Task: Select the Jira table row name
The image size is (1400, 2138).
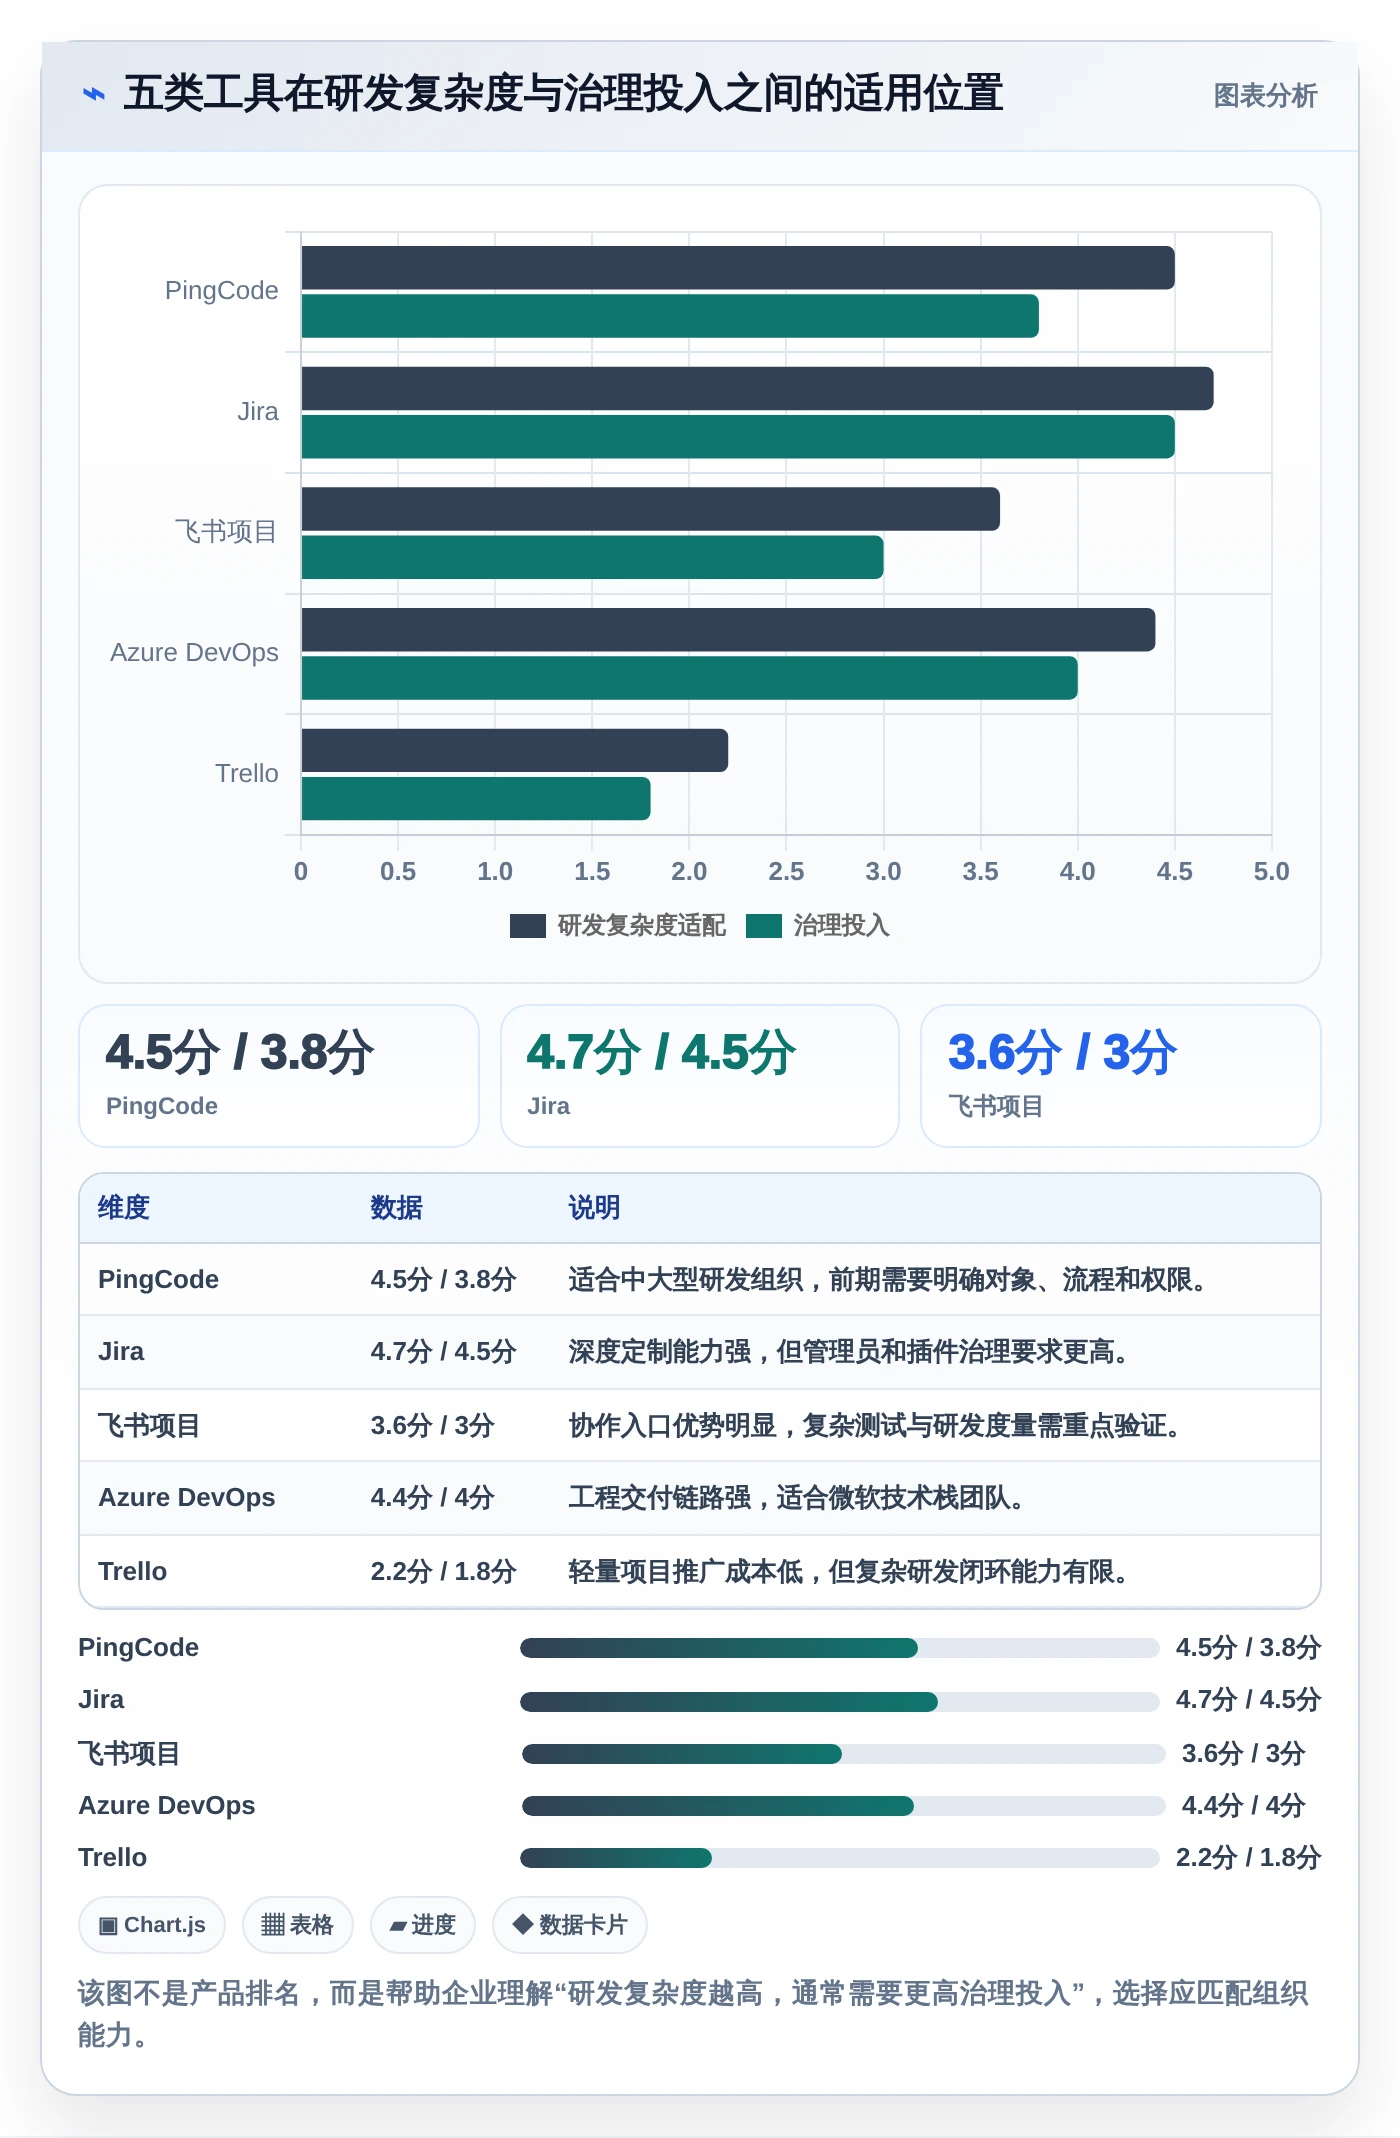Action: pyautogui.click(x=121, y=1351)
